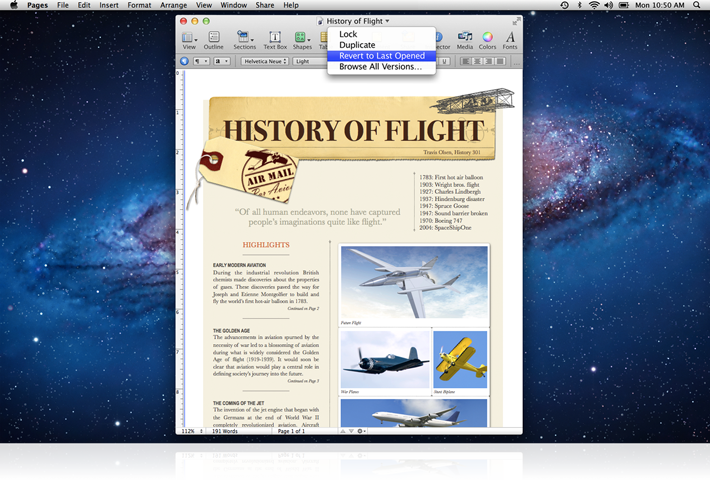710x485 pixels.
Task: Open the 112% zoom level dropdown
Action: click(190, 431)
